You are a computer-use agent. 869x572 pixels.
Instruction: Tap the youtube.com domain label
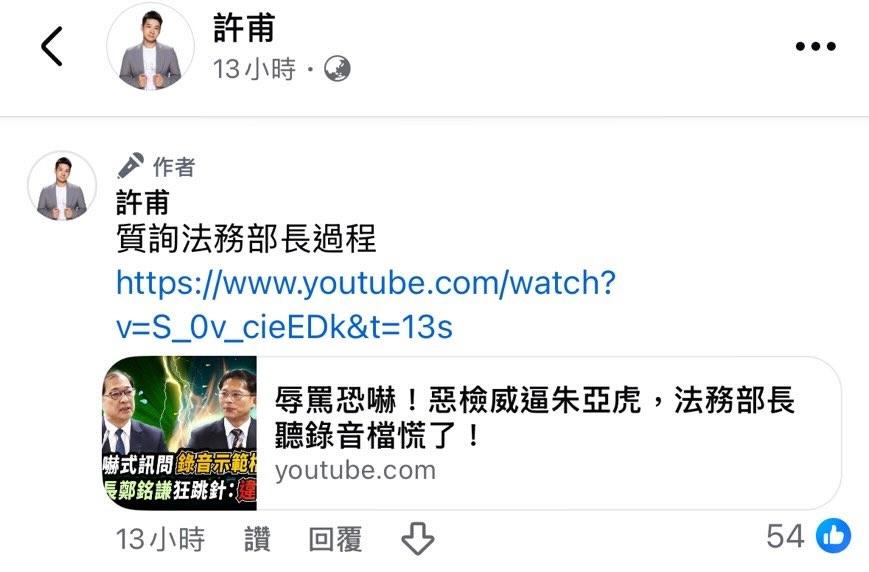click(355, 471)
